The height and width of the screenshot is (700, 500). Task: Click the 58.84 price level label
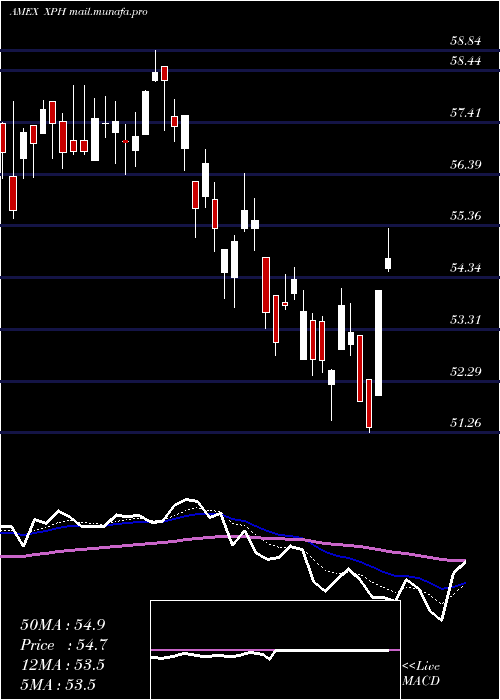tap(466, 42)
